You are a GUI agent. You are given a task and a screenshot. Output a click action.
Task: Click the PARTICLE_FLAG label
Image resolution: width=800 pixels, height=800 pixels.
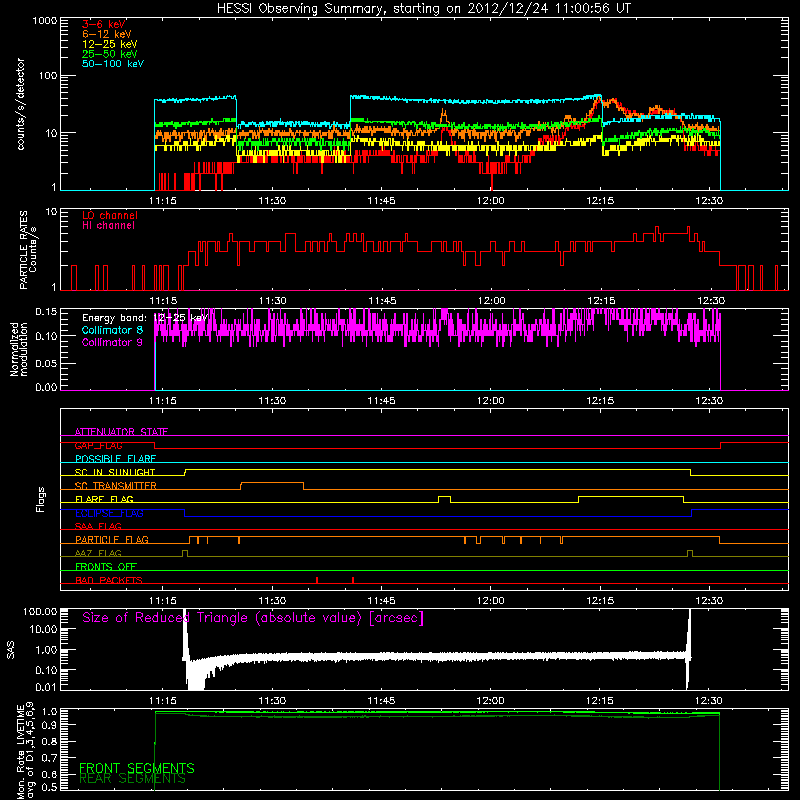click(112, 539)
